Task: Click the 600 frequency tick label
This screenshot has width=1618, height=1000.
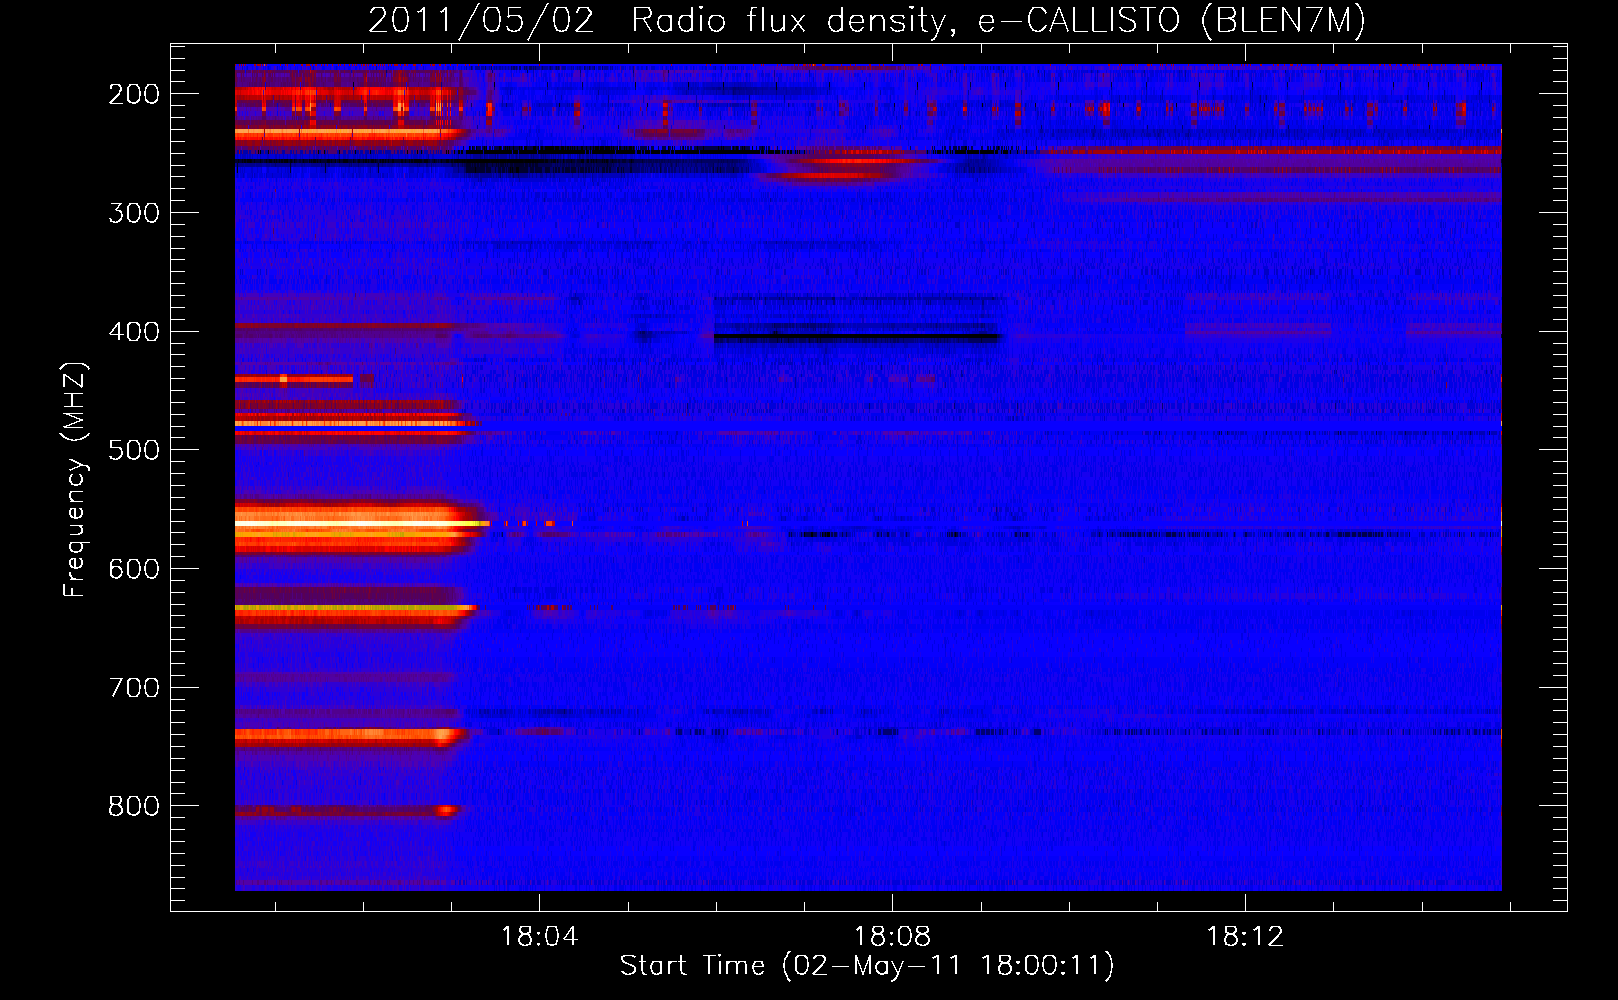Action: [134, 569]
